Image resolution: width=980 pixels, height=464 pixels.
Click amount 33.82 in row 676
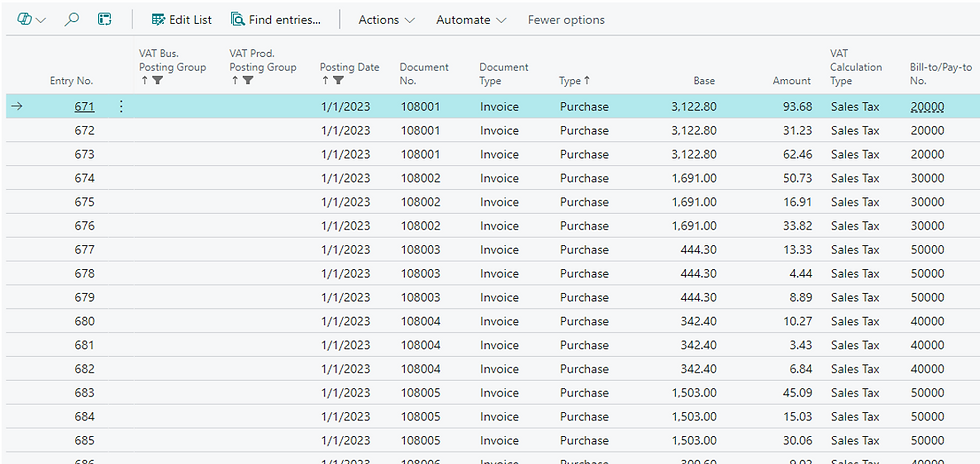pos(798,226)
